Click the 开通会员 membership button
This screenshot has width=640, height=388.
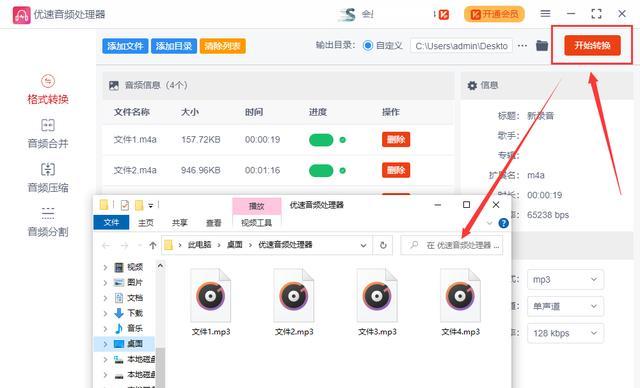tap(494, 14)
